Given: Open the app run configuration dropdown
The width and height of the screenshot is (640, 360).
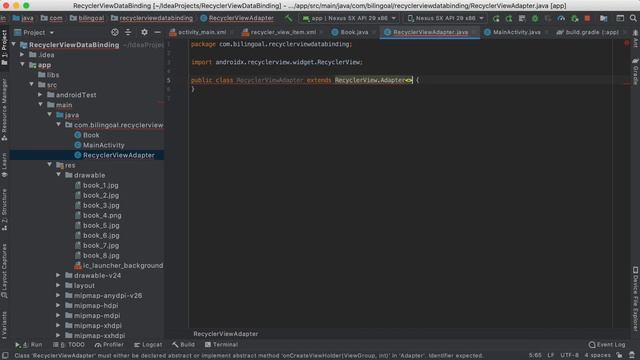Looking at the screenshot, I should coord(349,18).
